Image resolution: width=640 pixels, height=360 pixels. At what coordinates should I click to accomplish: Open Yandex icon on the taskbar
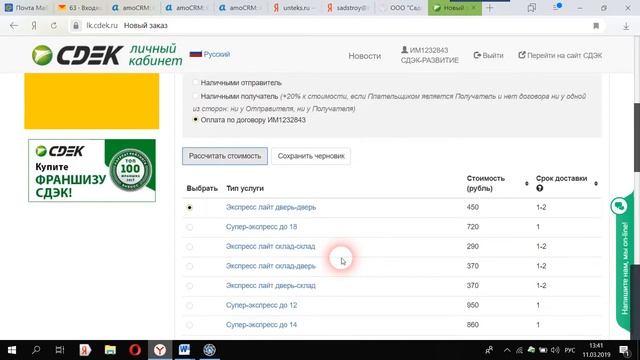pyautogui.click(x=85, y=350)
